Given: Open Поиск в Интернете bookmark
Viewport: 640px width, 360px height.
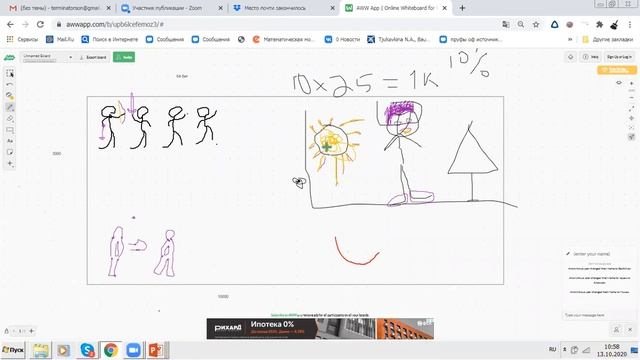Looking at the screenshot, I should pos(110,40).
